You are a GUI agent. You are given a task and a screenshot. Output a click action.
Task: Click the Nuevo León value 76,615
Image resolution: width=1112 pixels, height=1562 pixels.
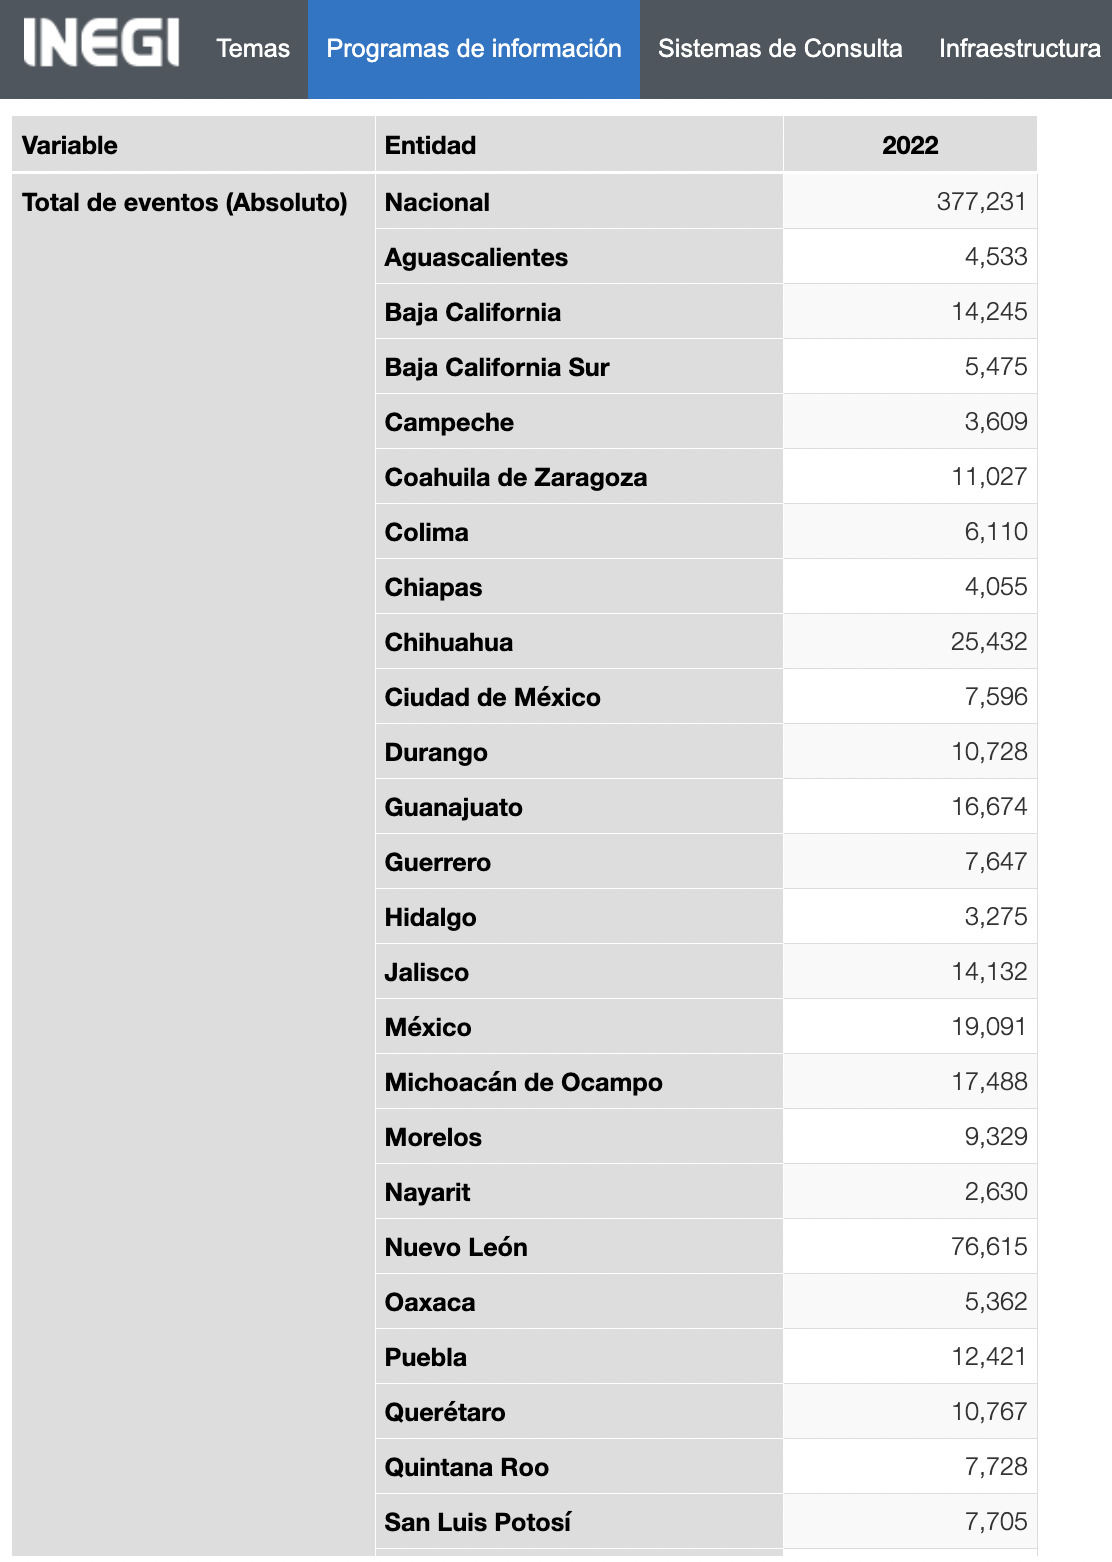[x=988, y=1247]
